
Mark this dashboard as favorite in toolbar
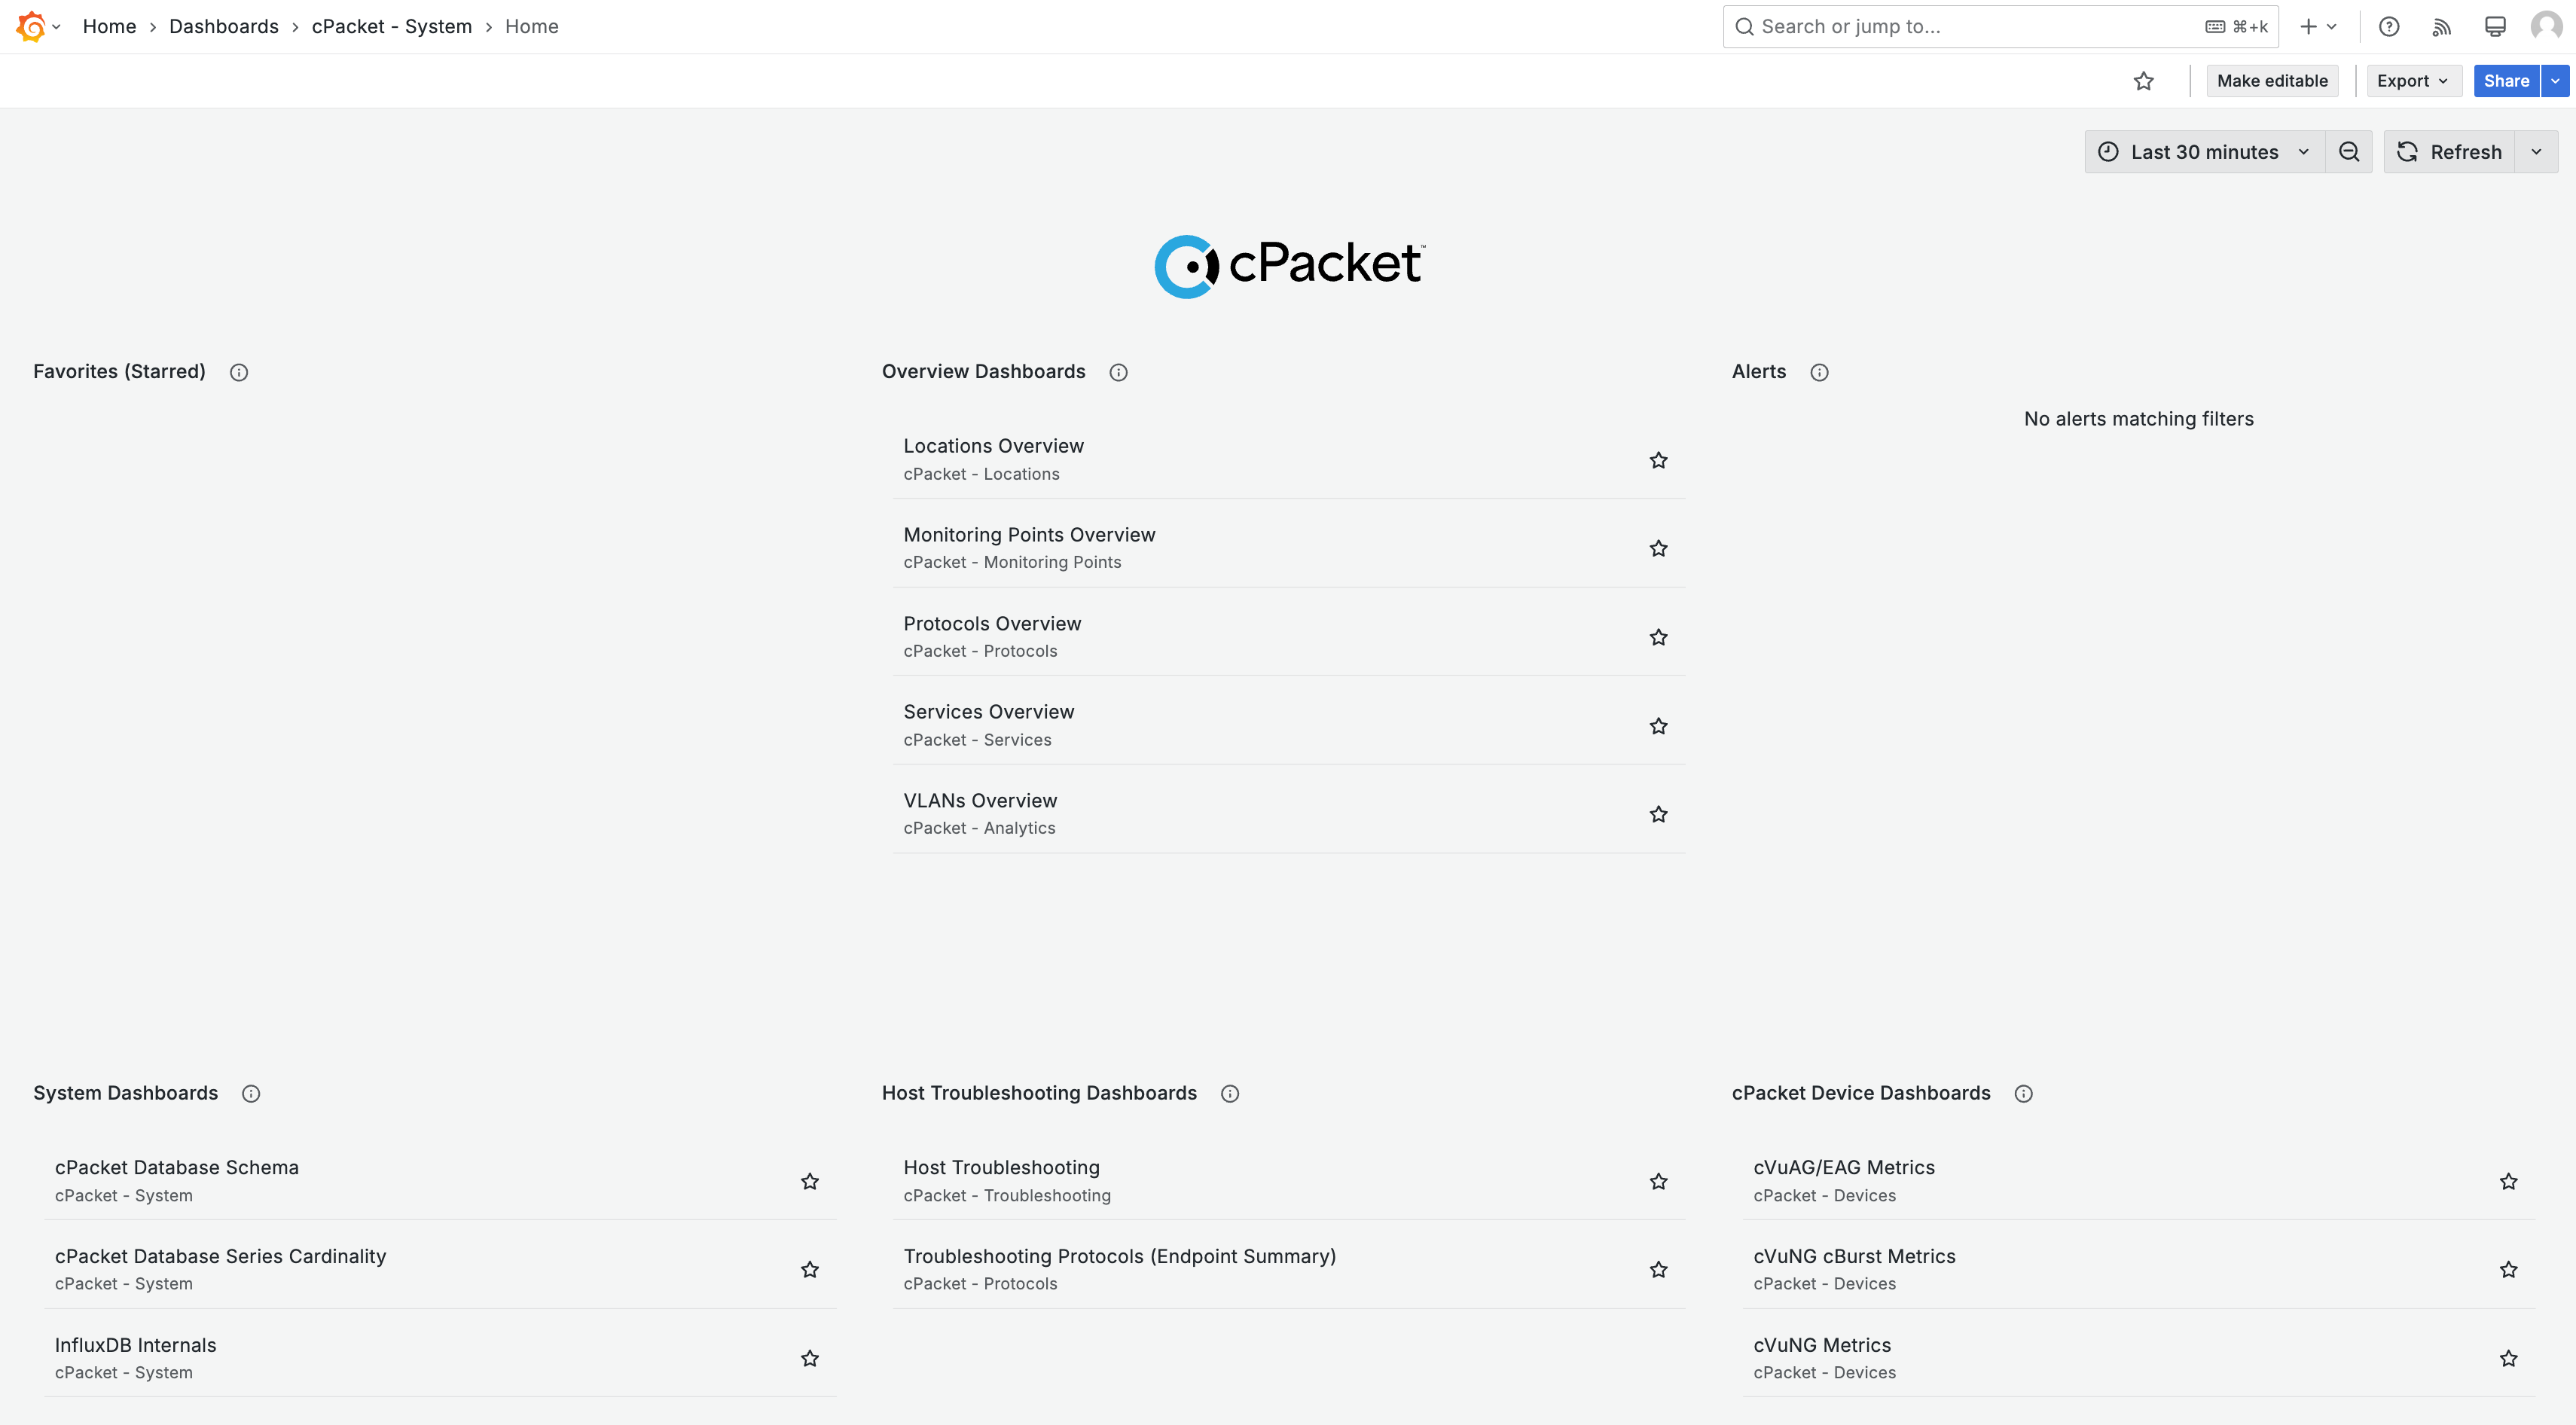pyautogui.click(x=2143, y=81)
